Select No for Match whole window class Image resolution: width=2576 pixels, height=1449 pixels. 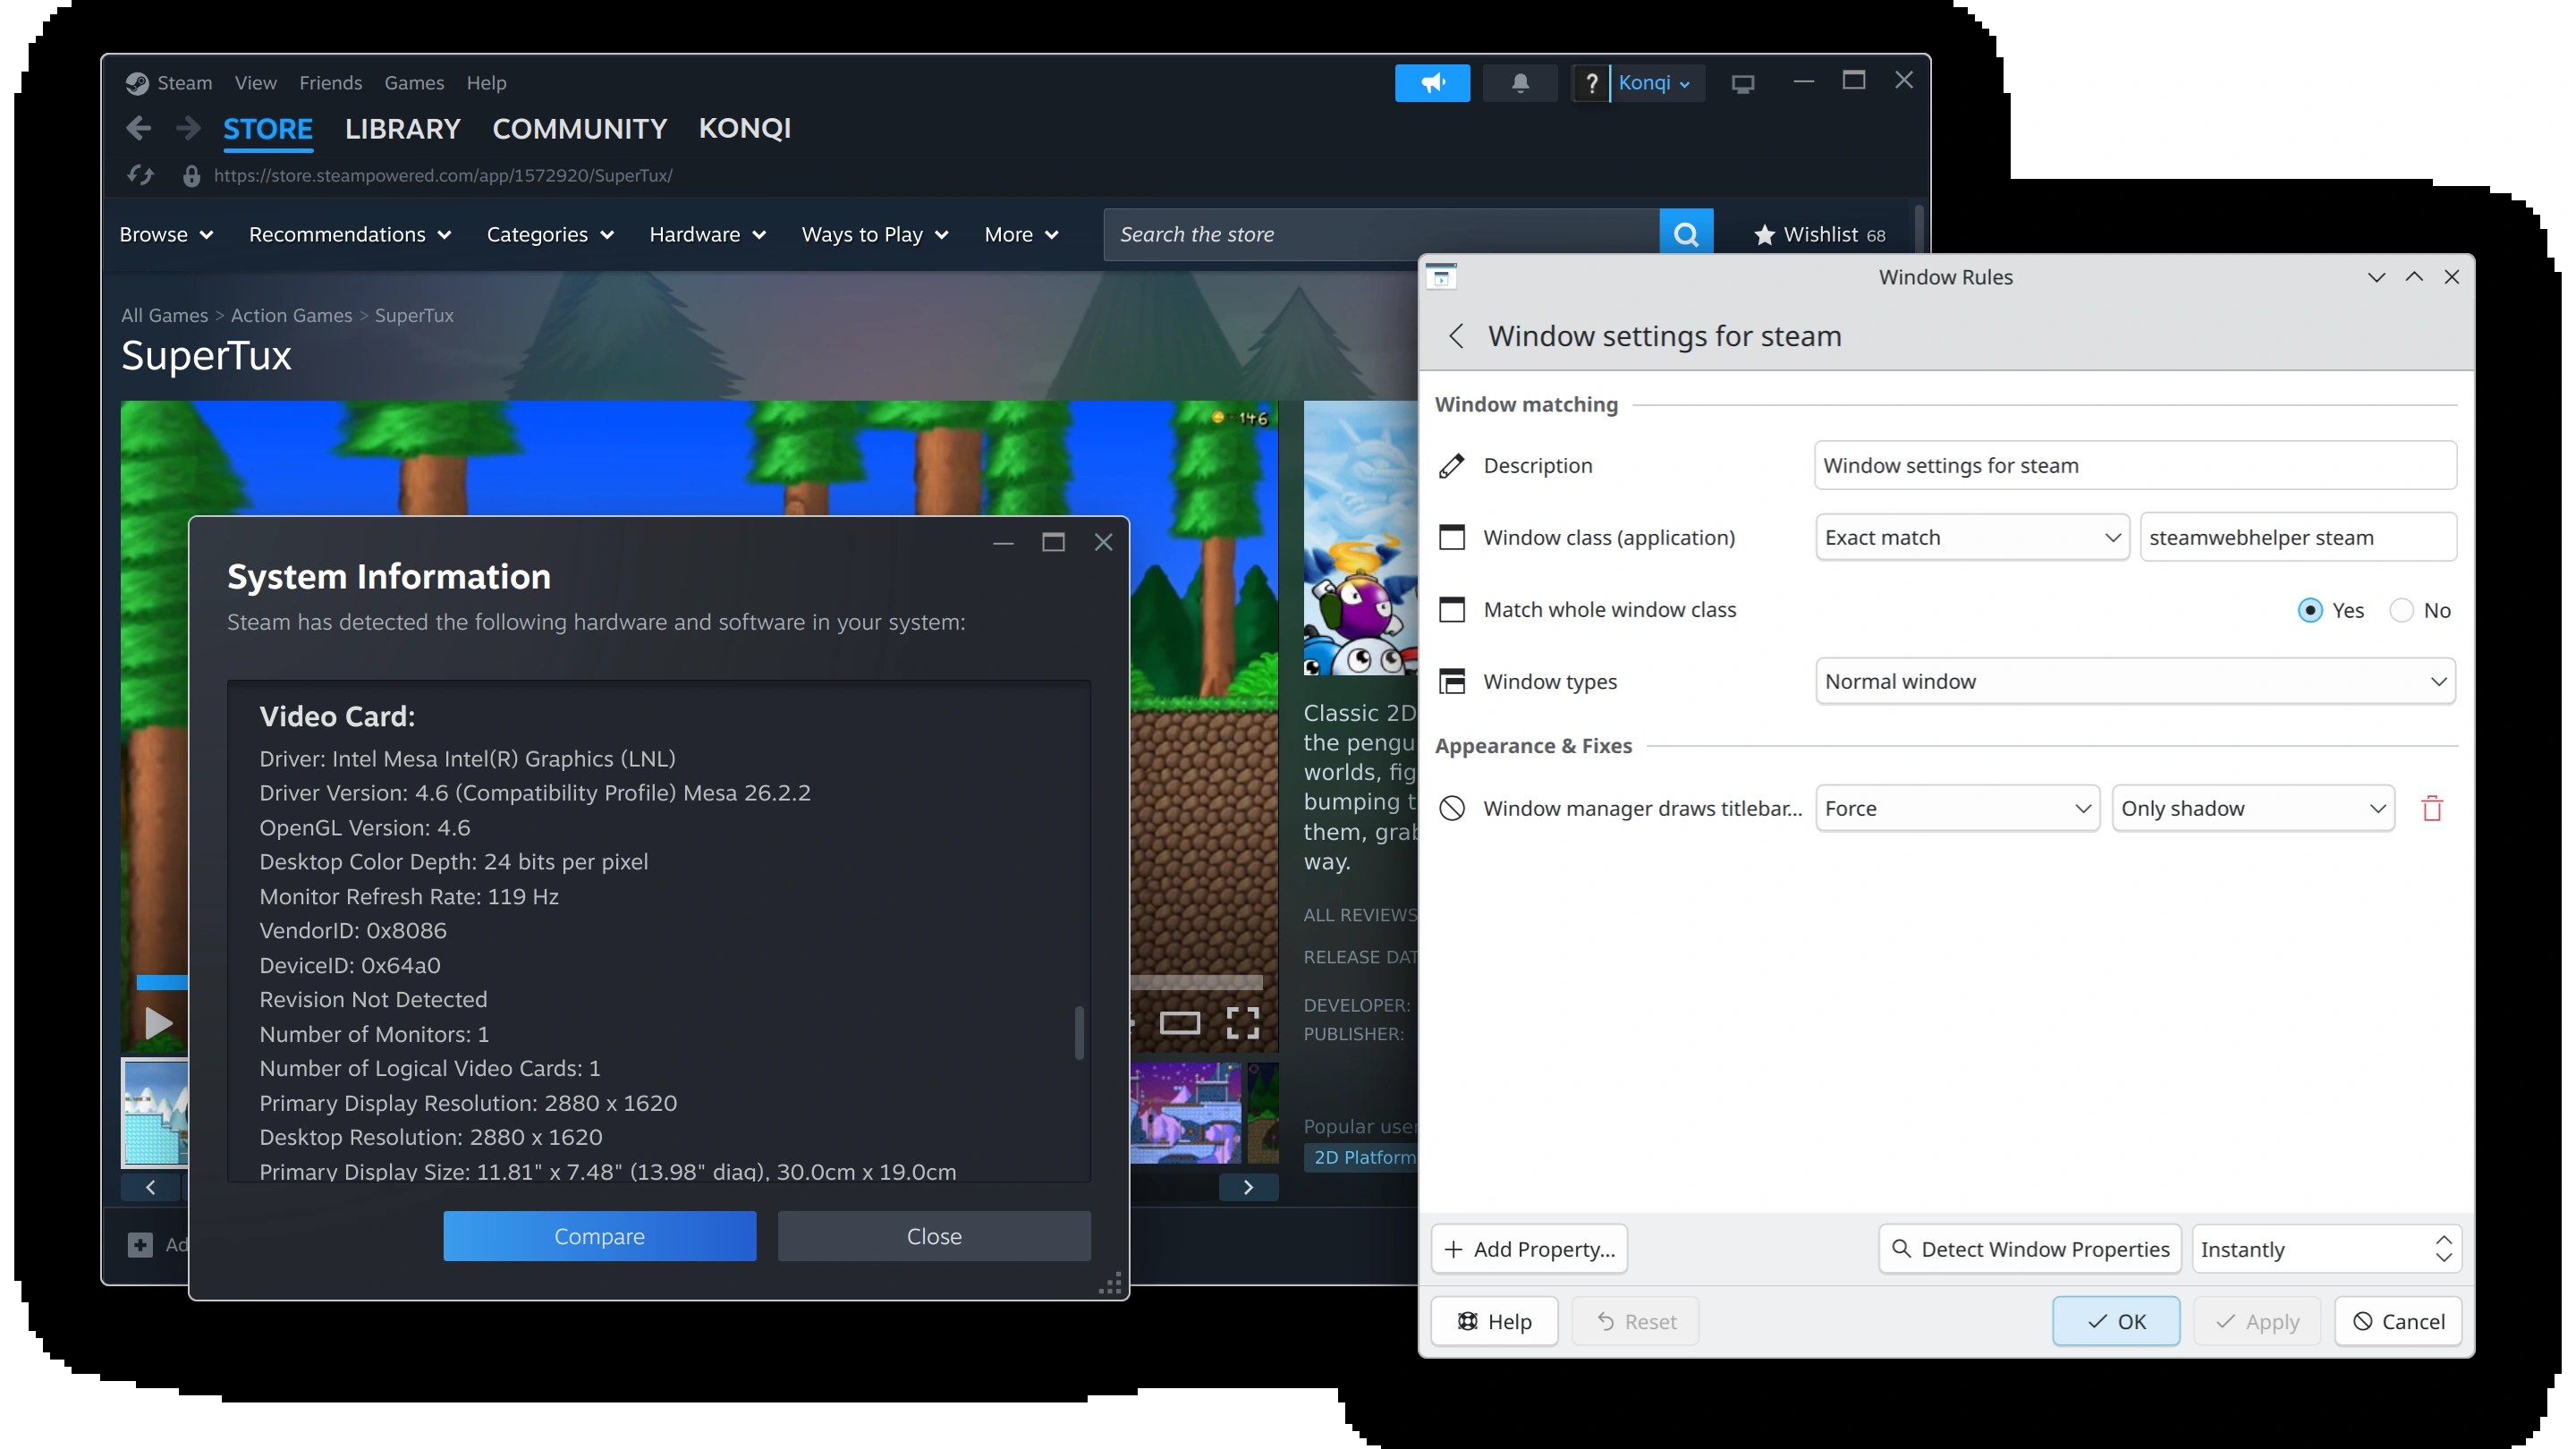[x=2420, y=610]
